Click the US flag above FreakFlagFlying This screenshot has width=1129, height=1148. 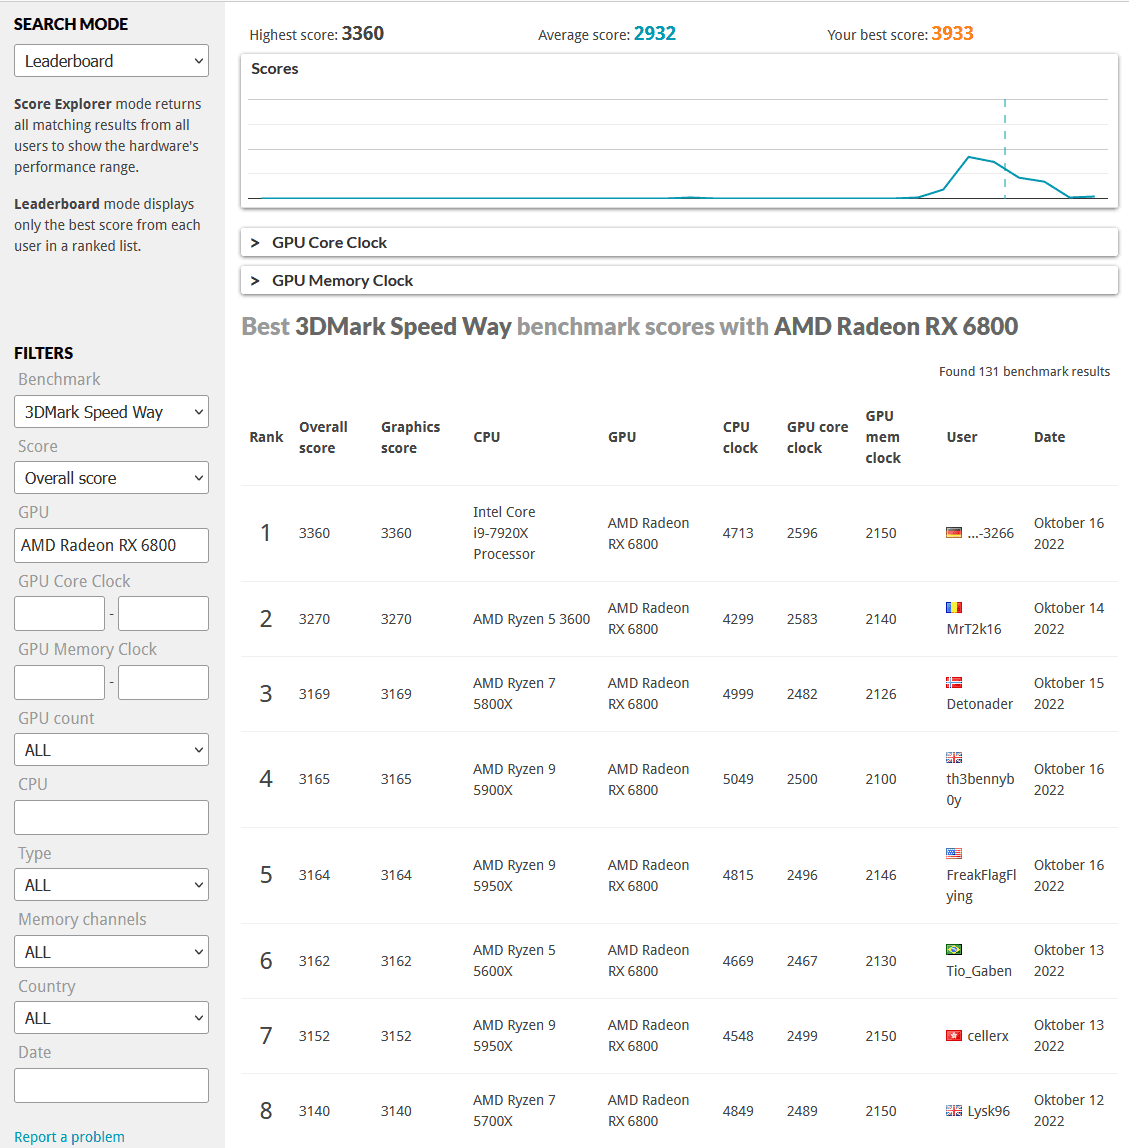954,853
